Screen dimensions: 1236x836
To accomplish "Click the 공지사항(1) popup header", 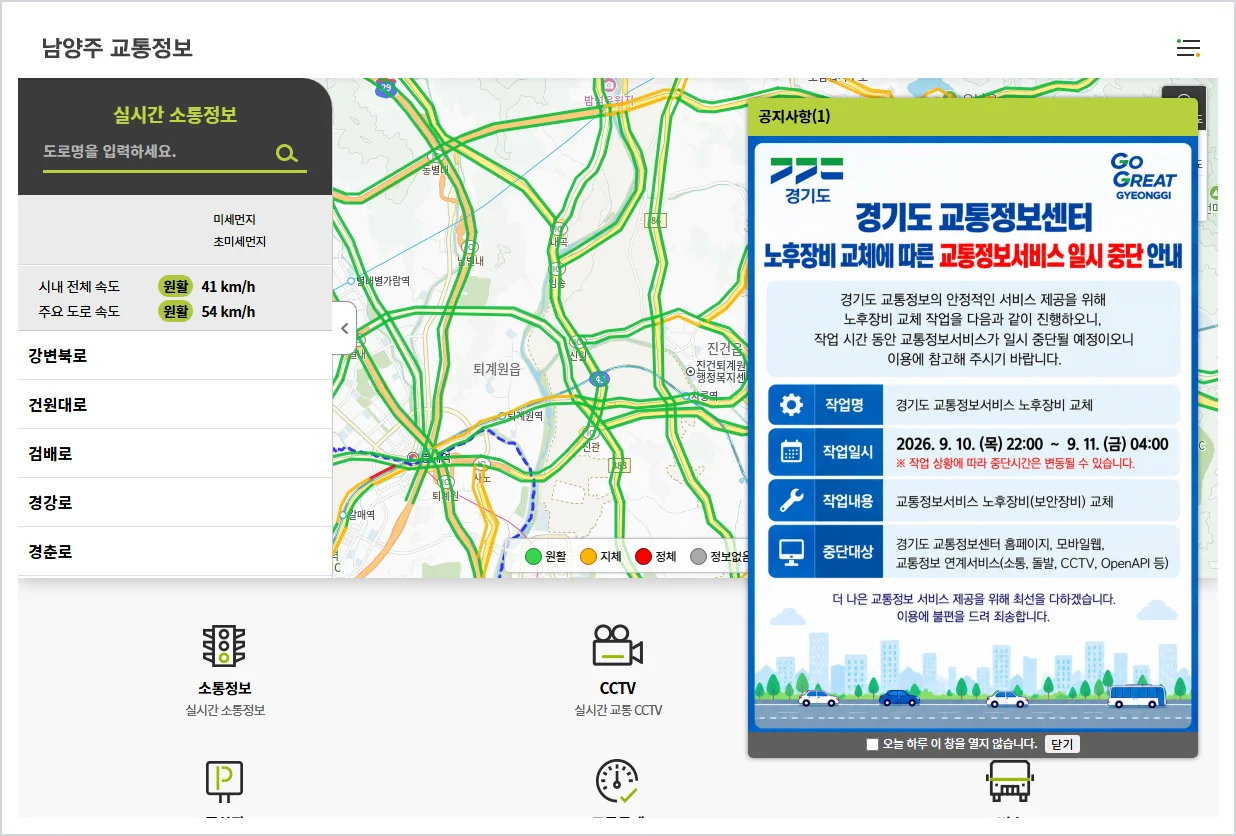I will (972, 117).
